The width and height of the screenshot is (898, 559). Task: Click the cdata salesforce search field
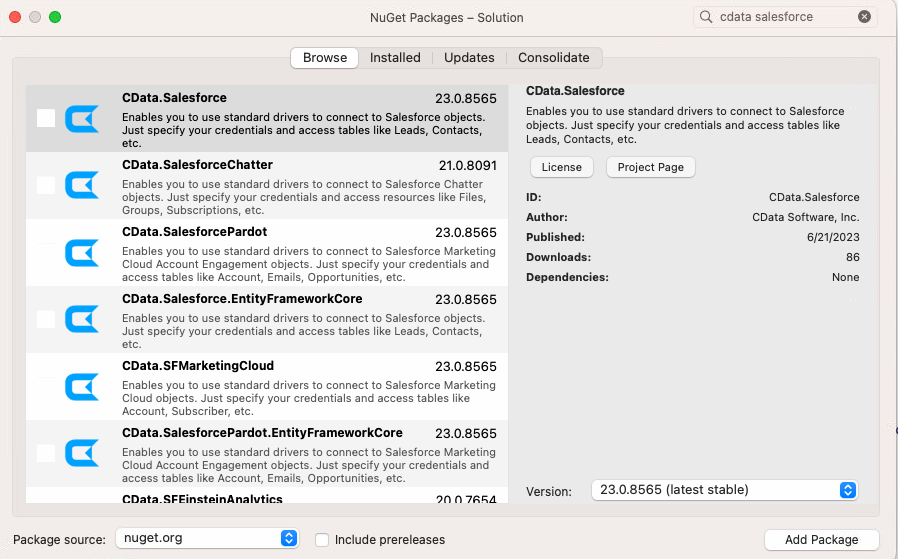[785, 17]
